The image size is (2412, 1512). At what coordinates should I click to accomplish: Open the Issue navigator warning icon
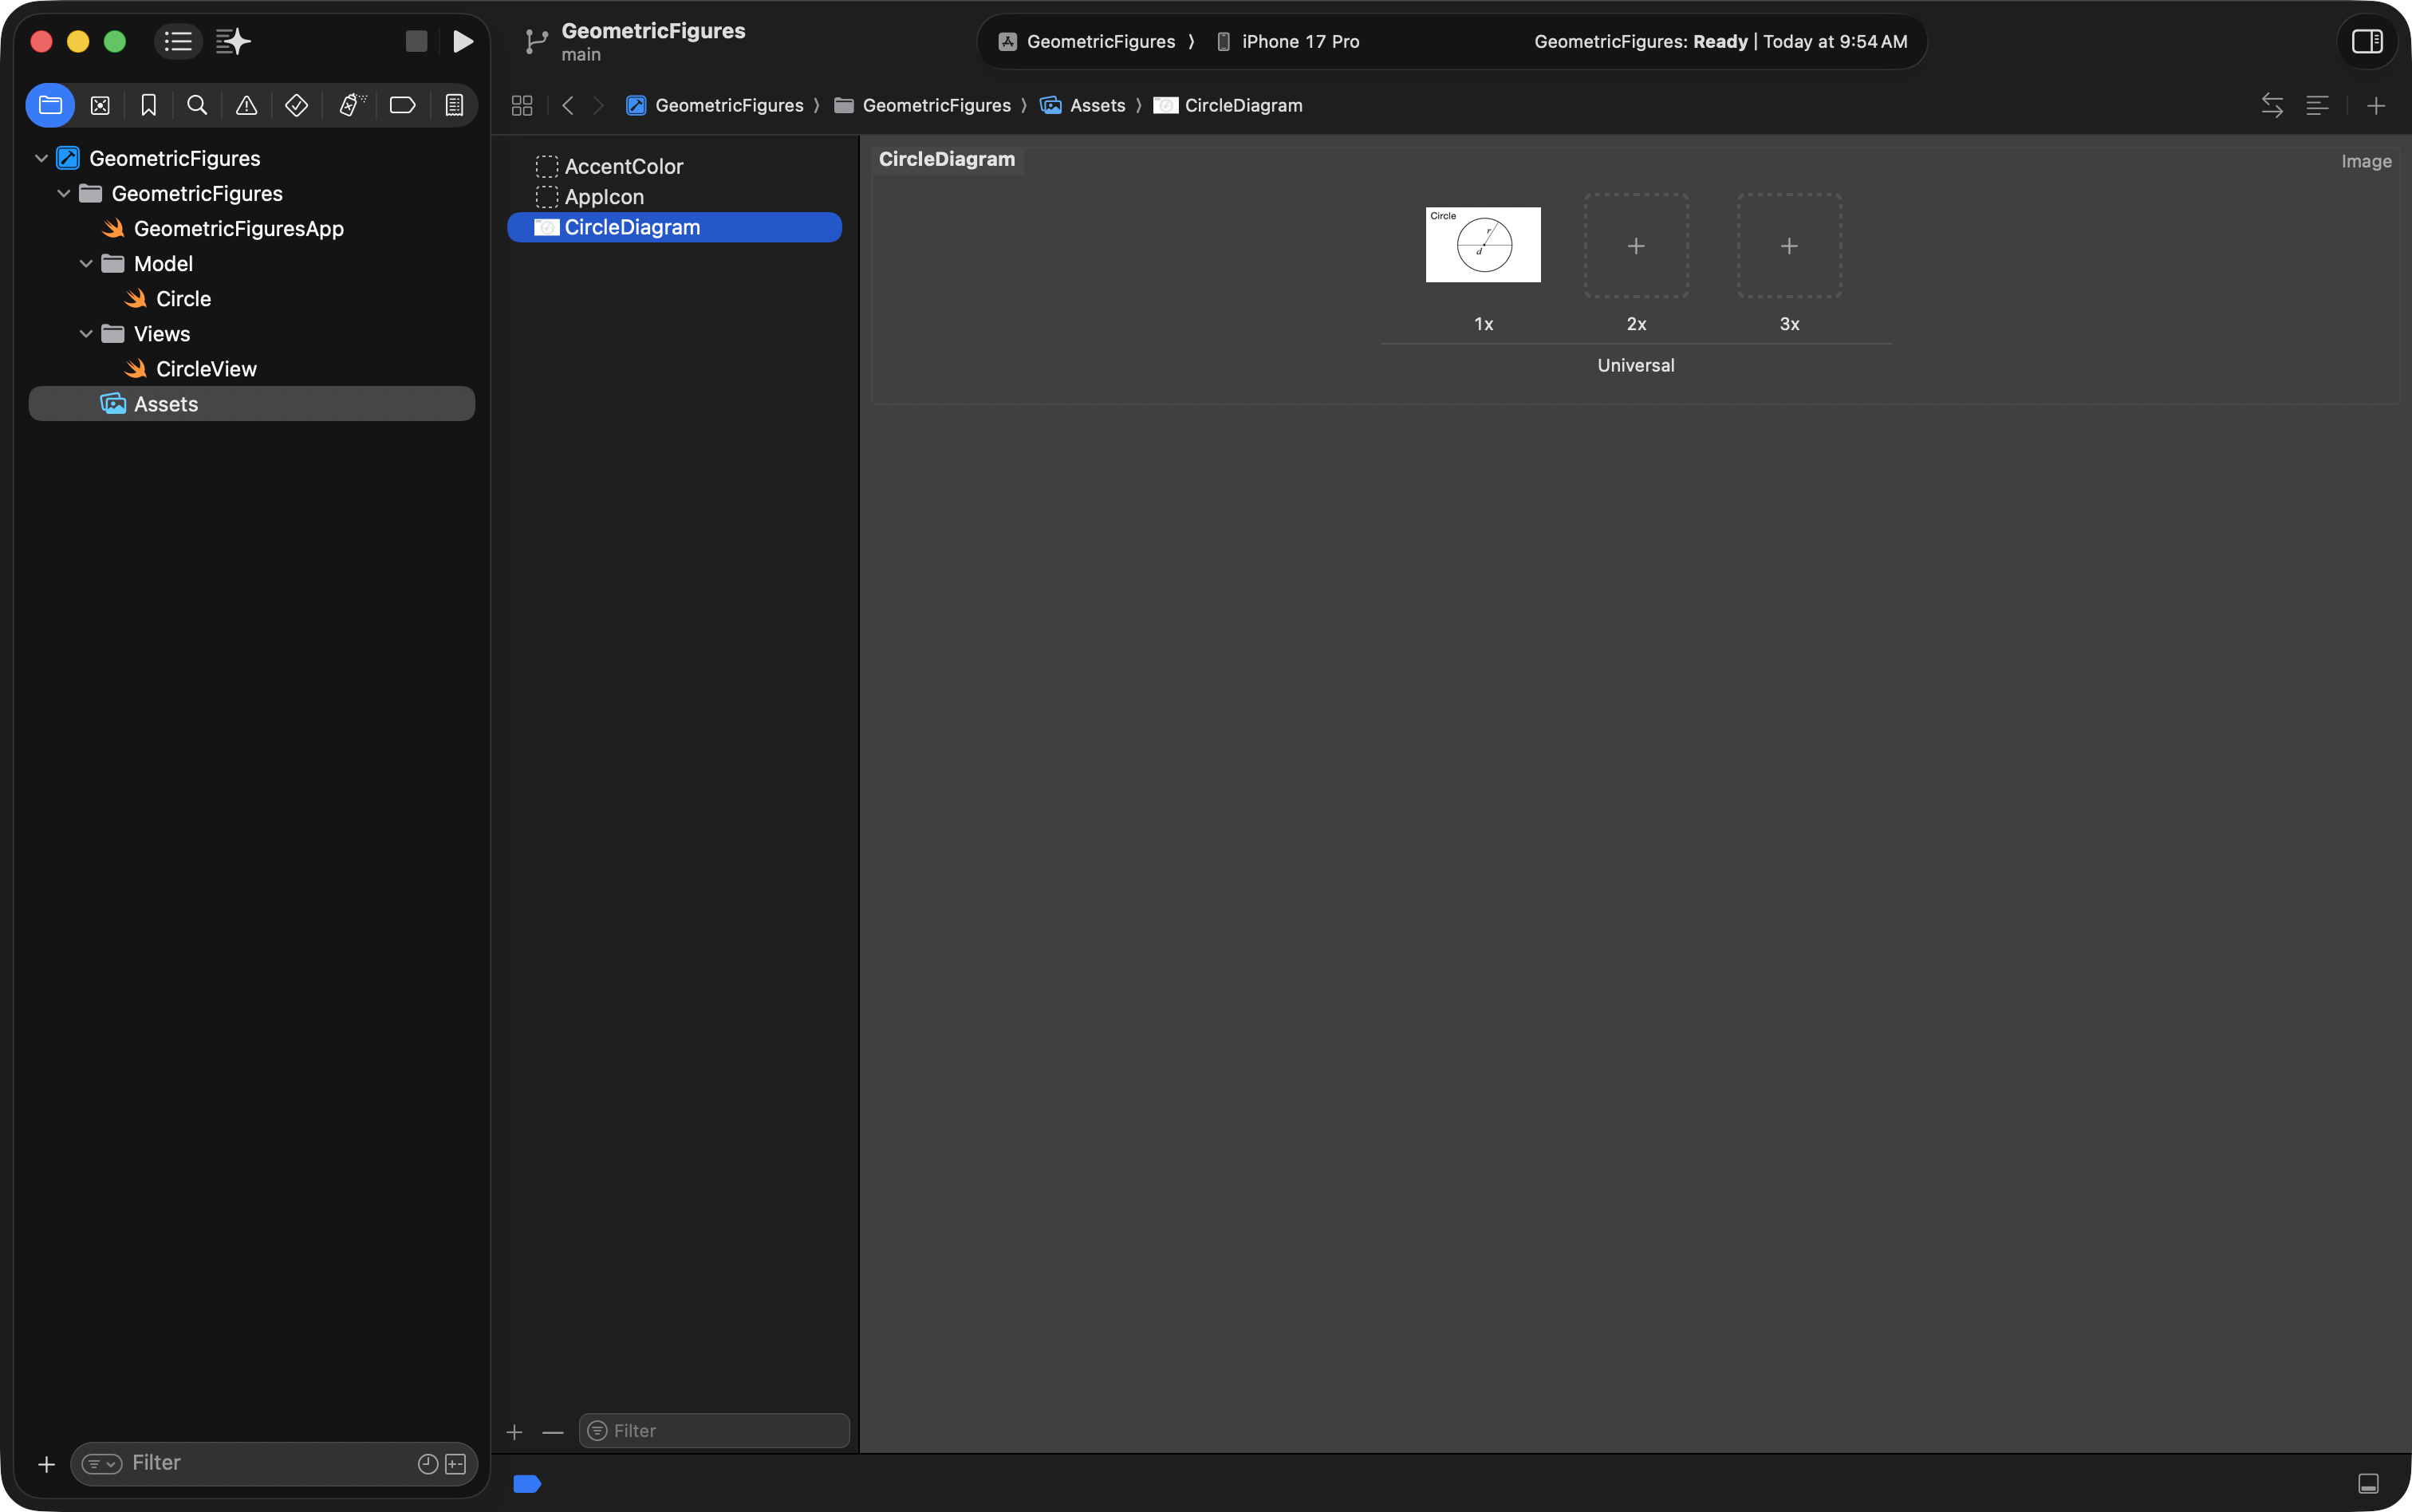click(246, 105)
